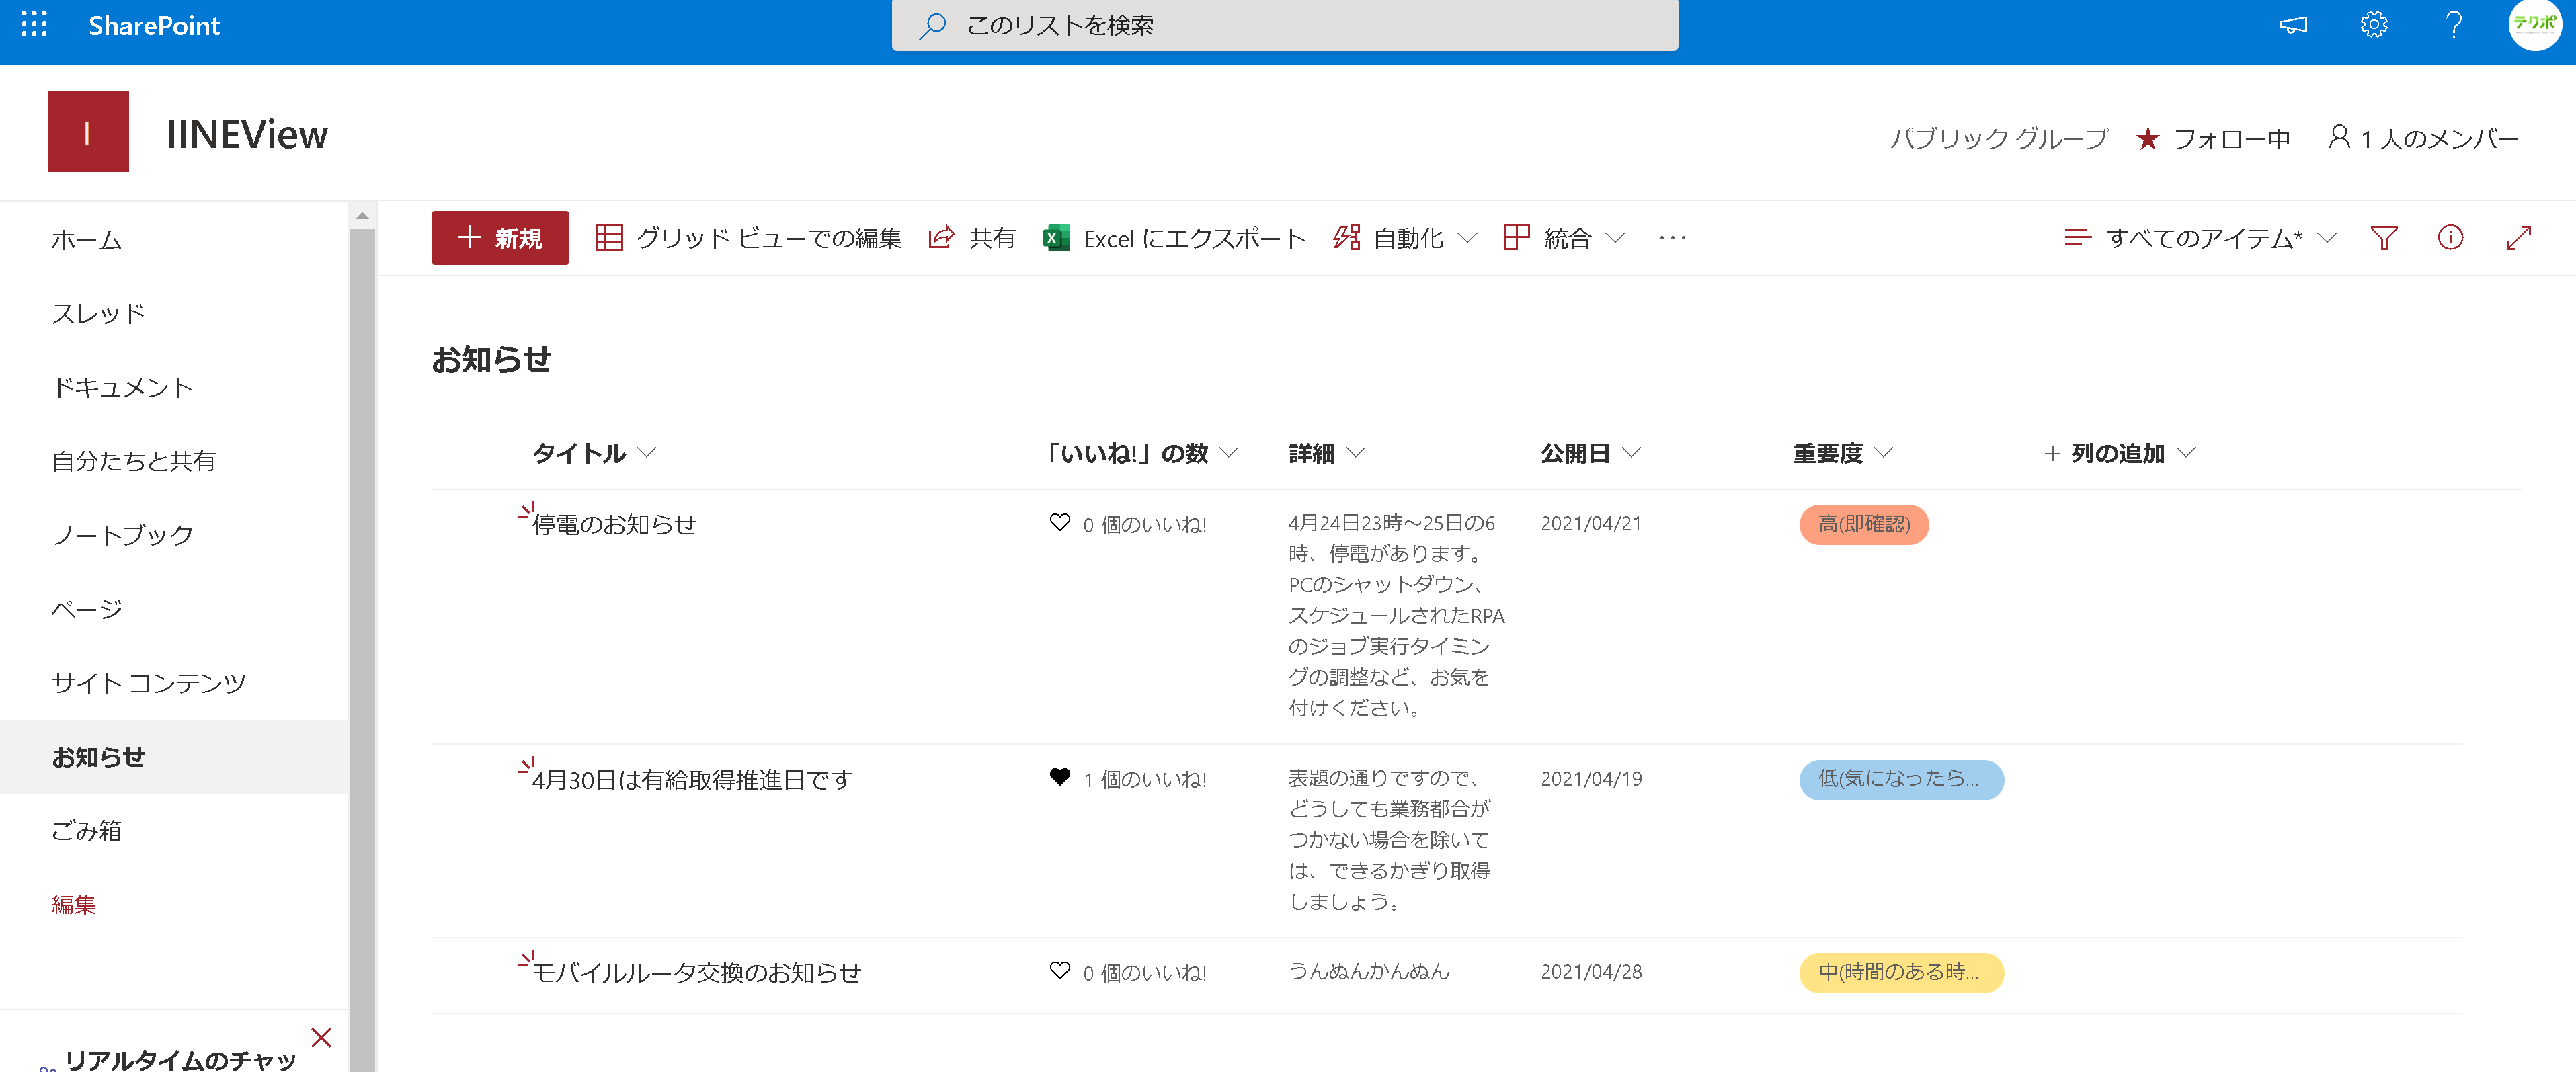The height and width of the screenshot is (1072, 2576).
Task: Click the Excel にエクスポート button
Action: coord(1174,238)
